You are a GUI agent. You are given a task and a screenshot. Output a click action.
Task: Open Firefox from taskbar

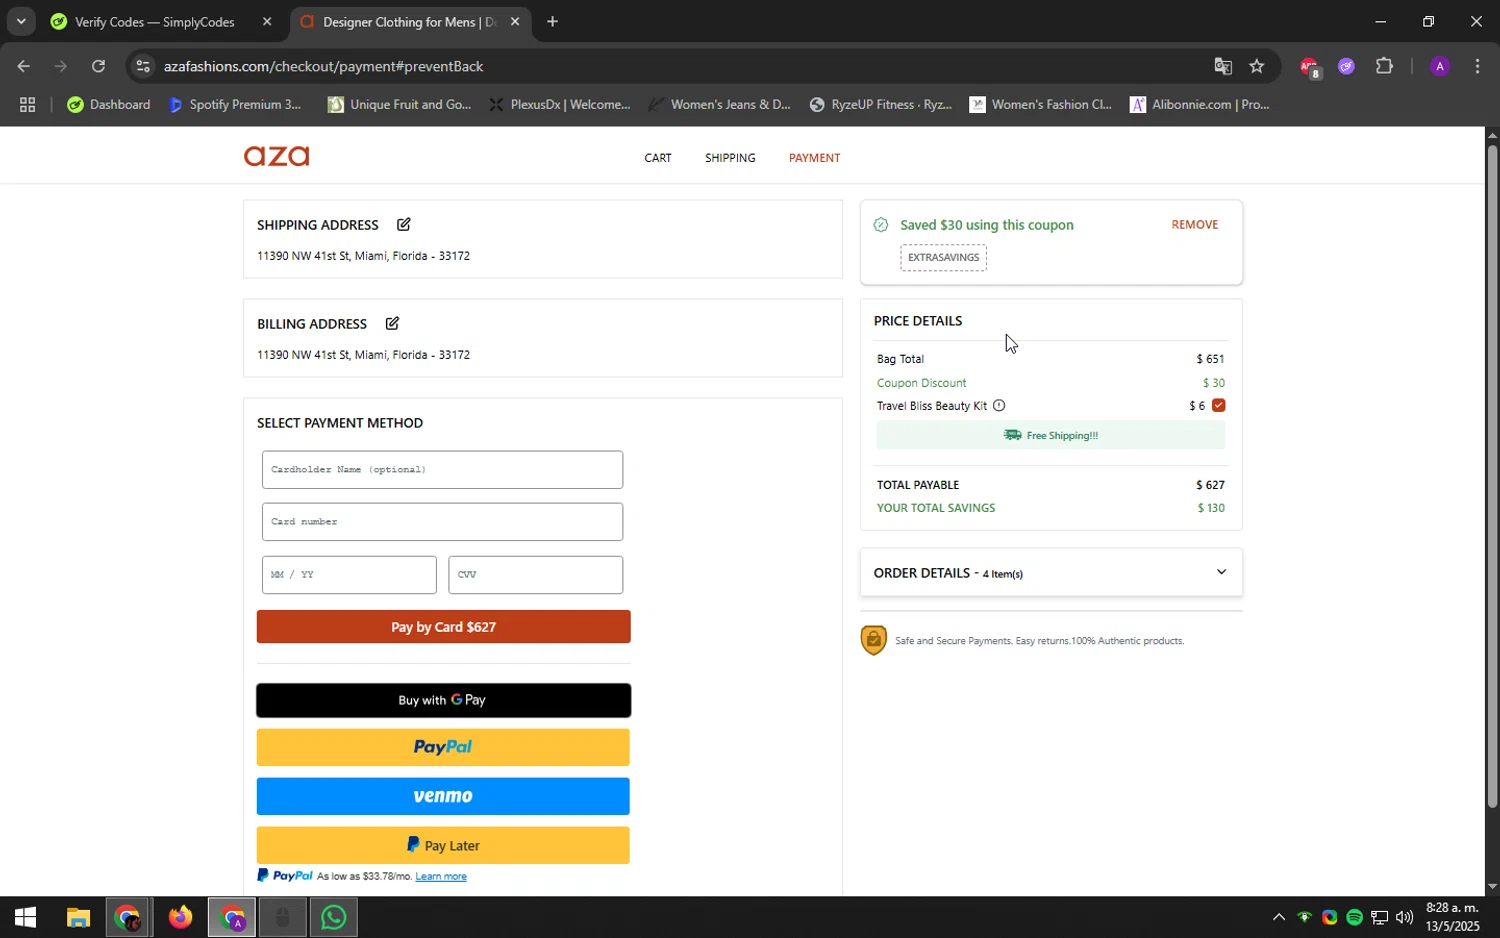(x=180, y=917)
